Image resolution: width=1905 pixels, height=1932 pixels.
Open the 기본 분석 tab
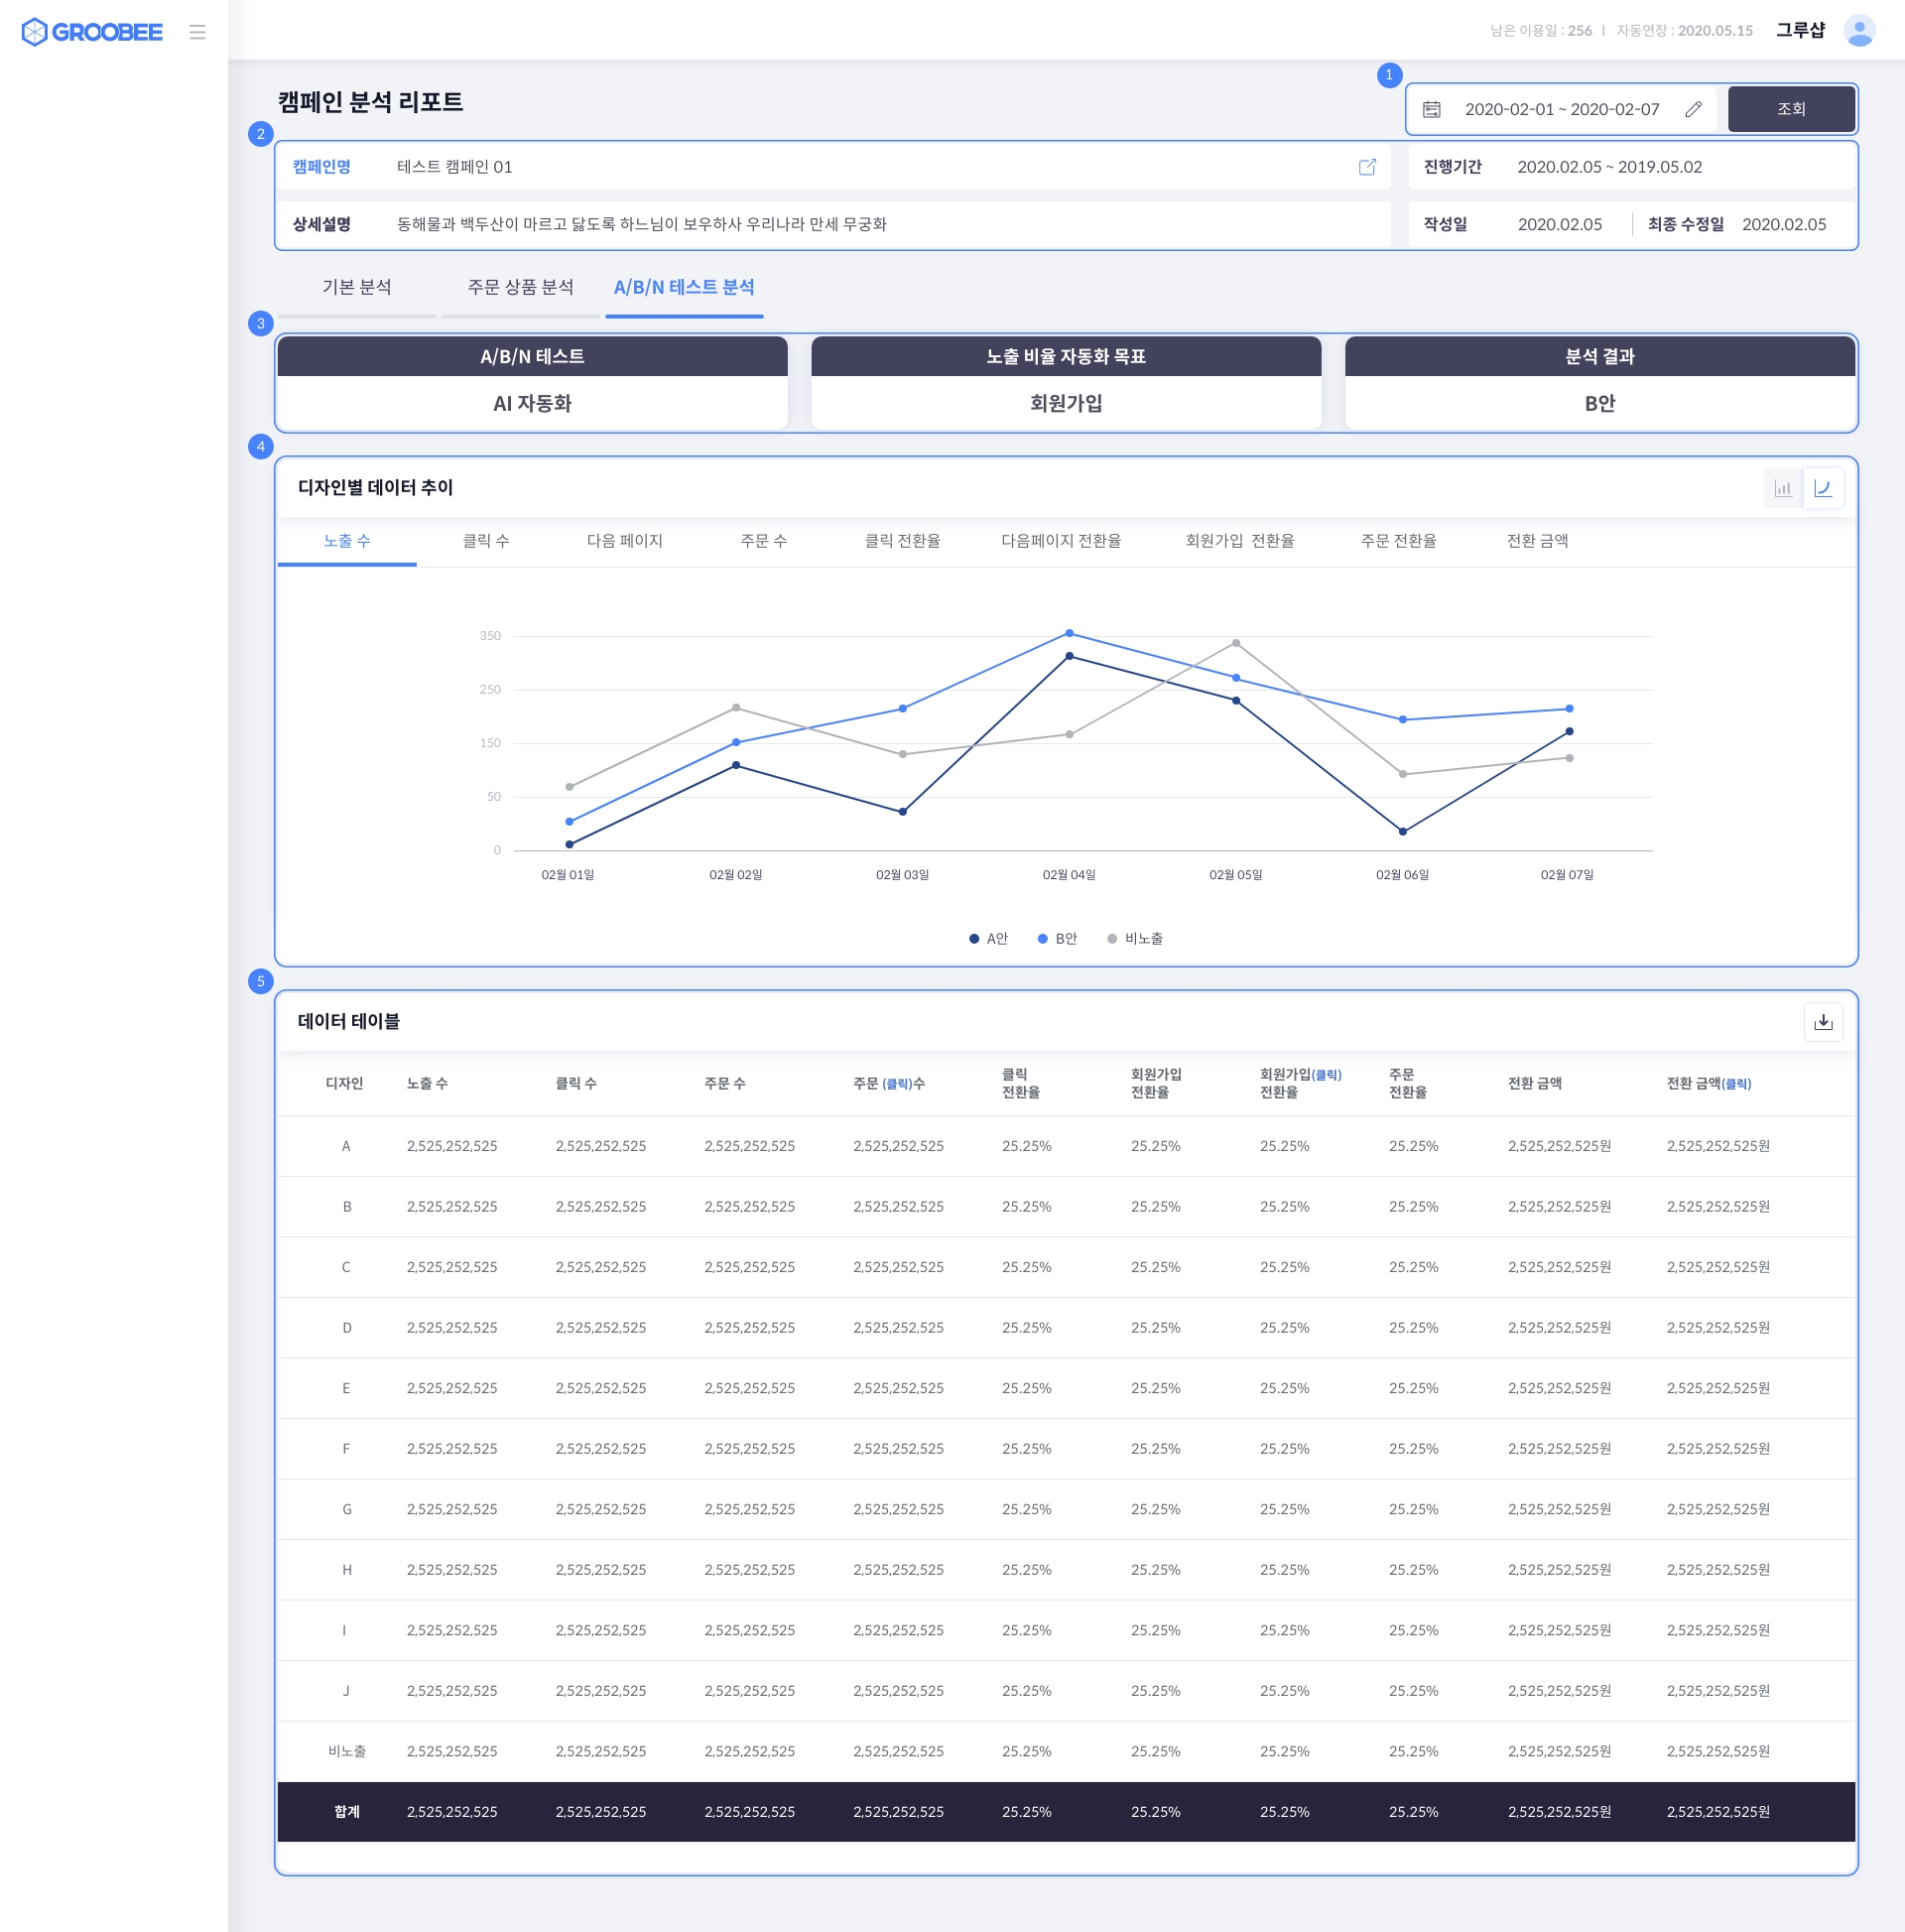(x=357, y=287)
